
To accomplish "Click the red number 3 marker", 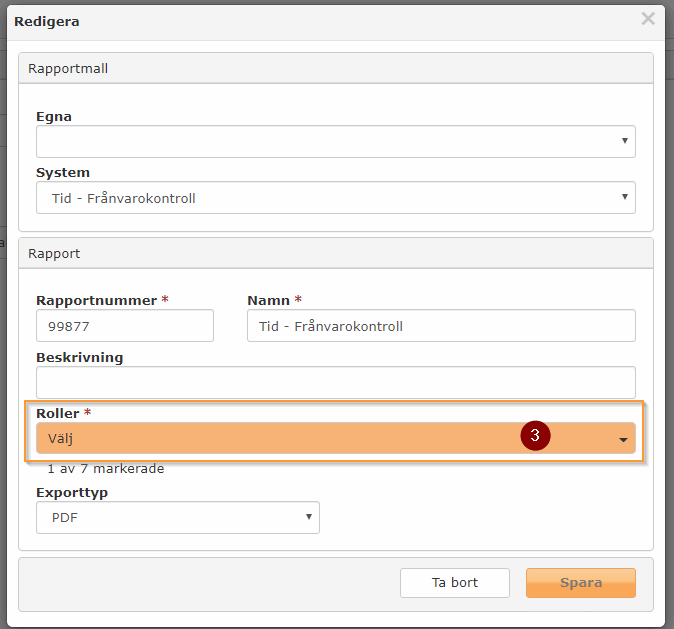I will click(535, 435).
